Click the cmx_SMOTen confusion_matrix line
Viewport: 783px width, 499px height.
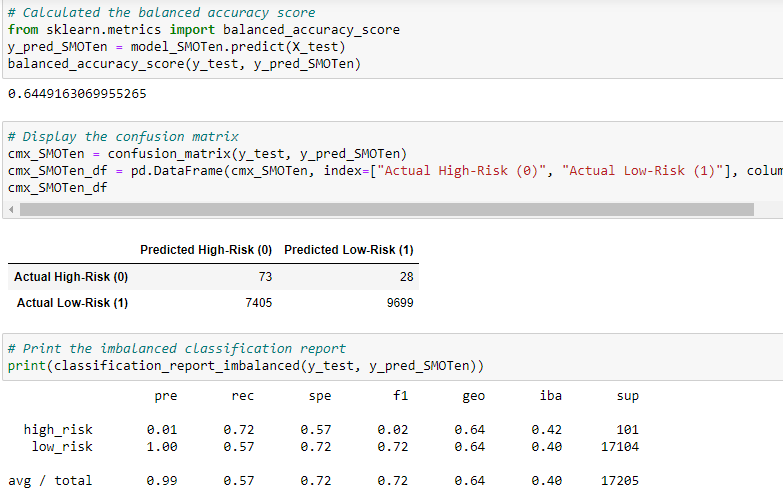[x=208, y=153]
